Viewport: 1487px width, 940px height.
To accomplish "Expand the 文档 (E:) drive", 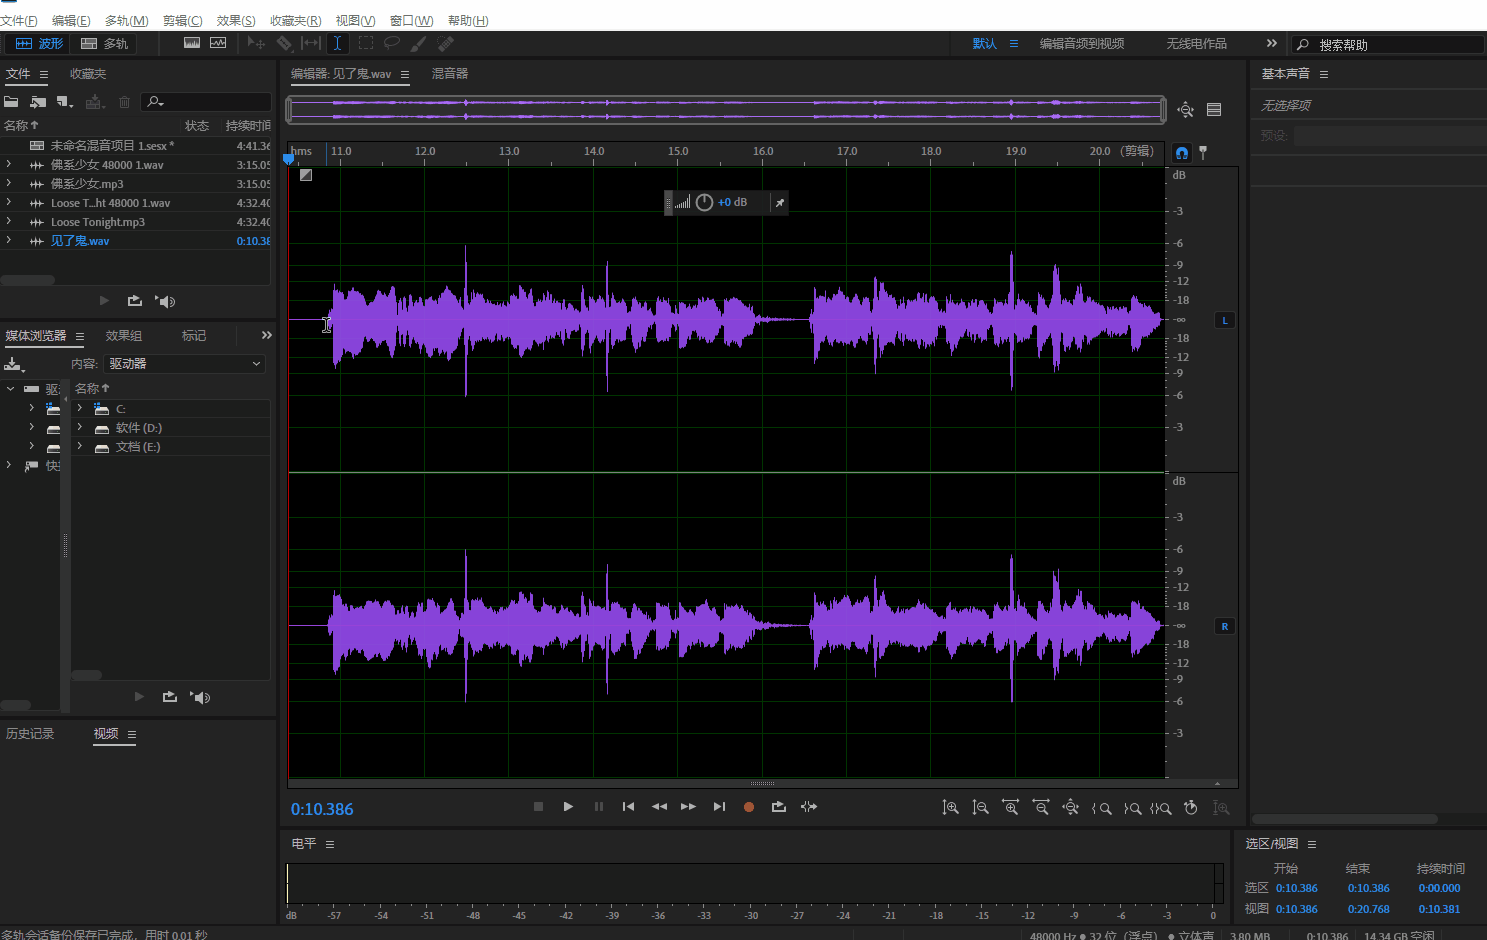I will pos(80,446).
